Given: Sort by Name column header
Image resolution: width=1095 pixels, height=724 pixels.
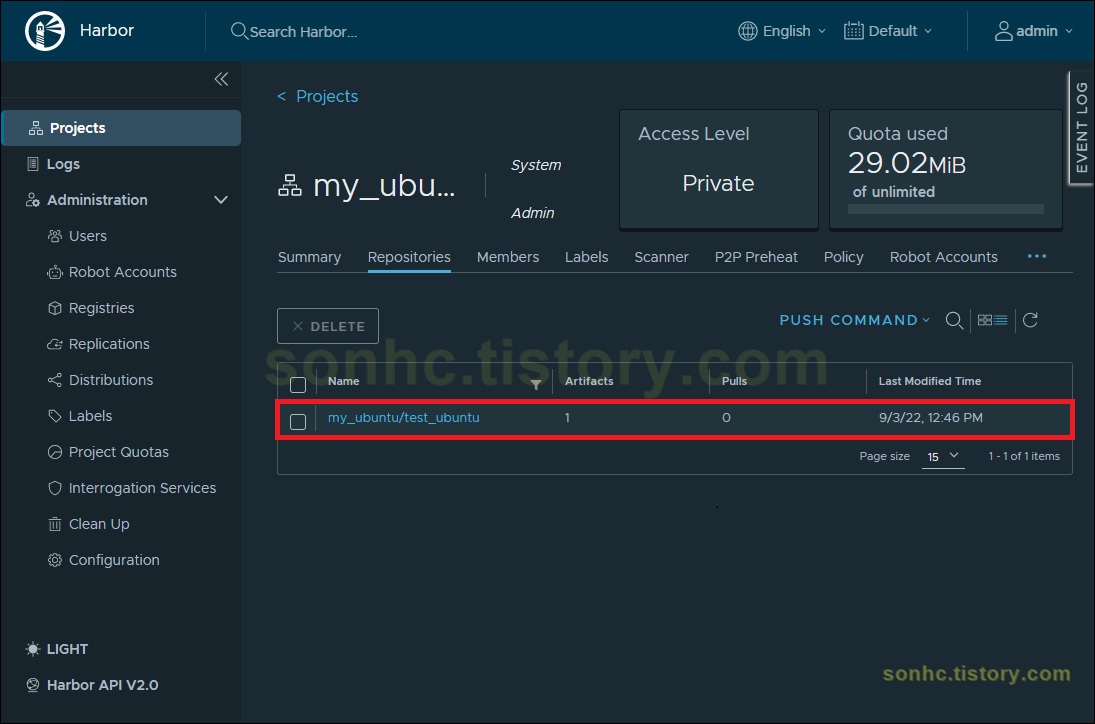Looking at the screenshot, I should tap(344, 381).
